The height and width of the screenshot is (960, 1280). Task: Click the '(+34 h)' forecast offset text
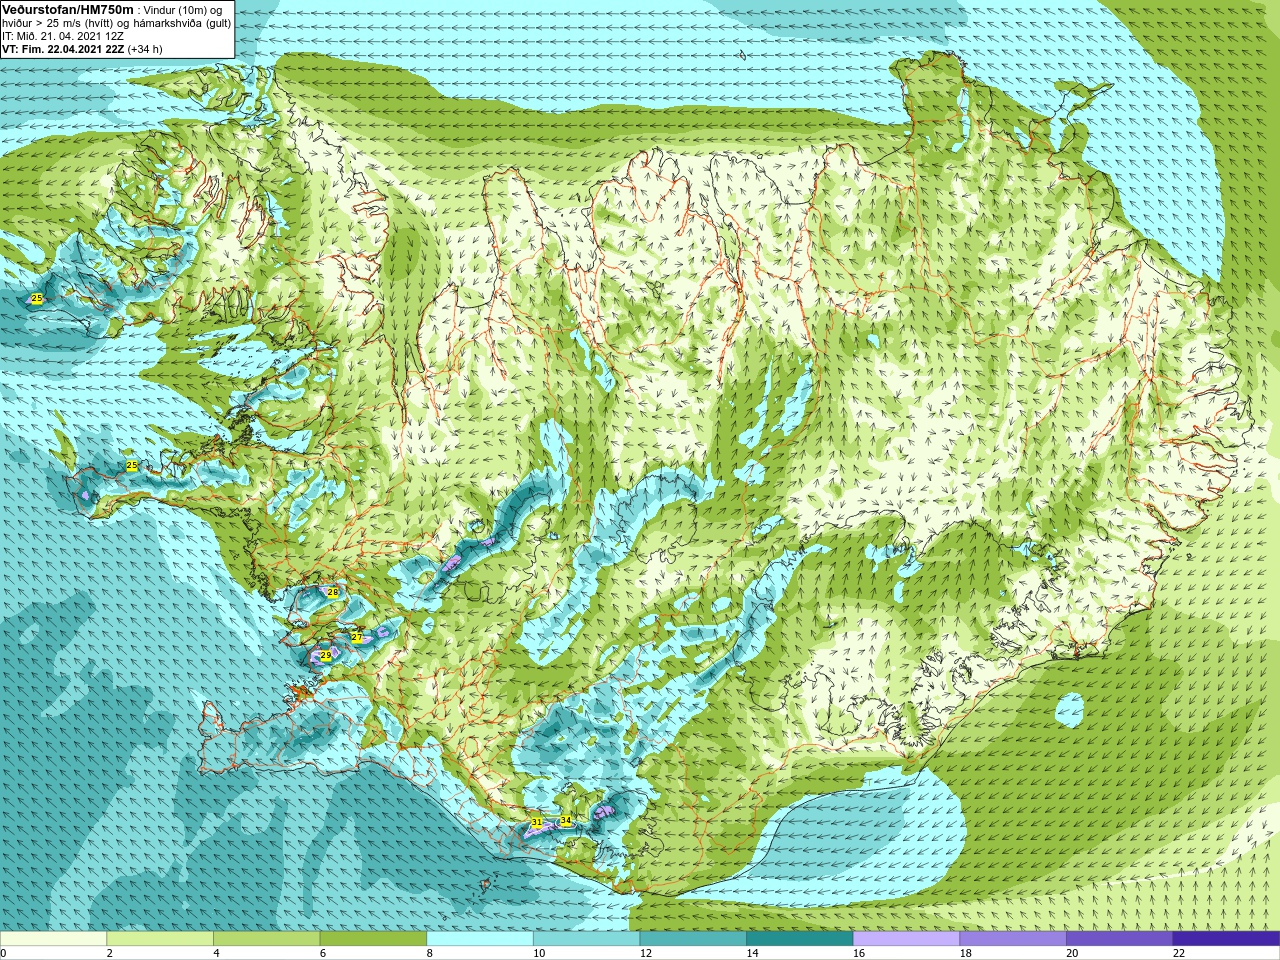145,49
